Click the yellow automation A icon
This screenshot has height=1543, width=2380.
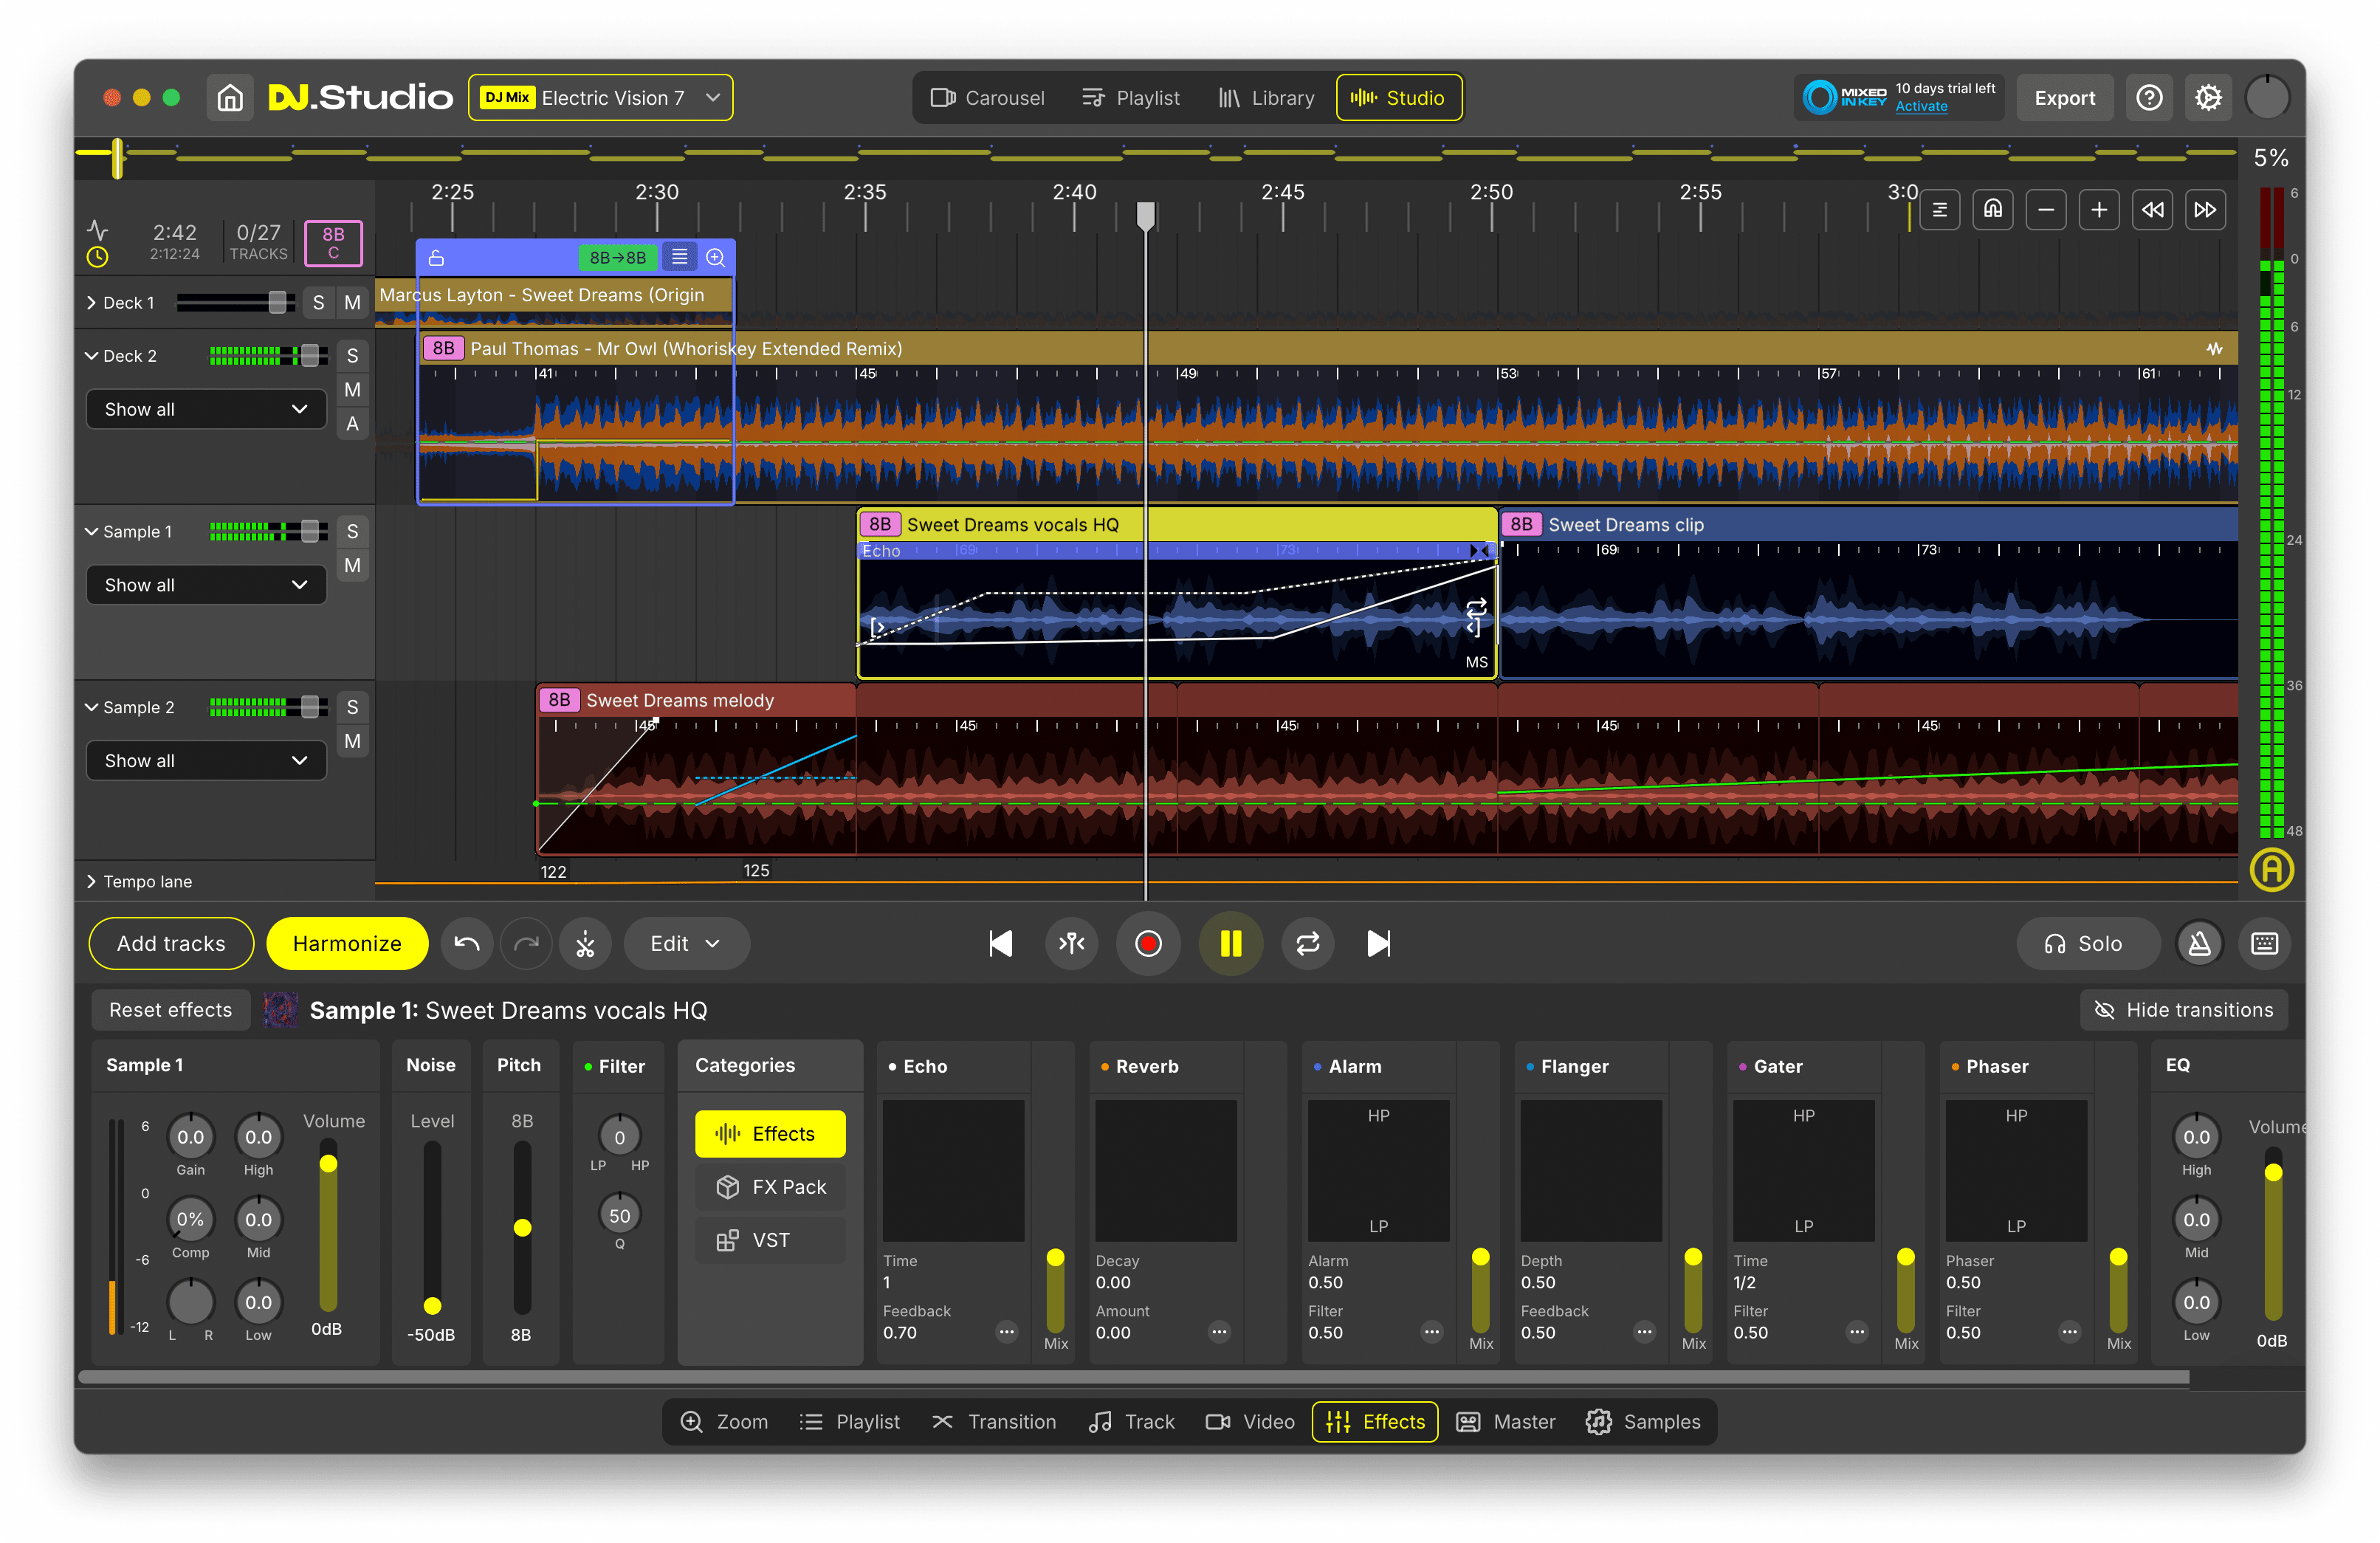pyautogui.click(x=2272, y=869)
